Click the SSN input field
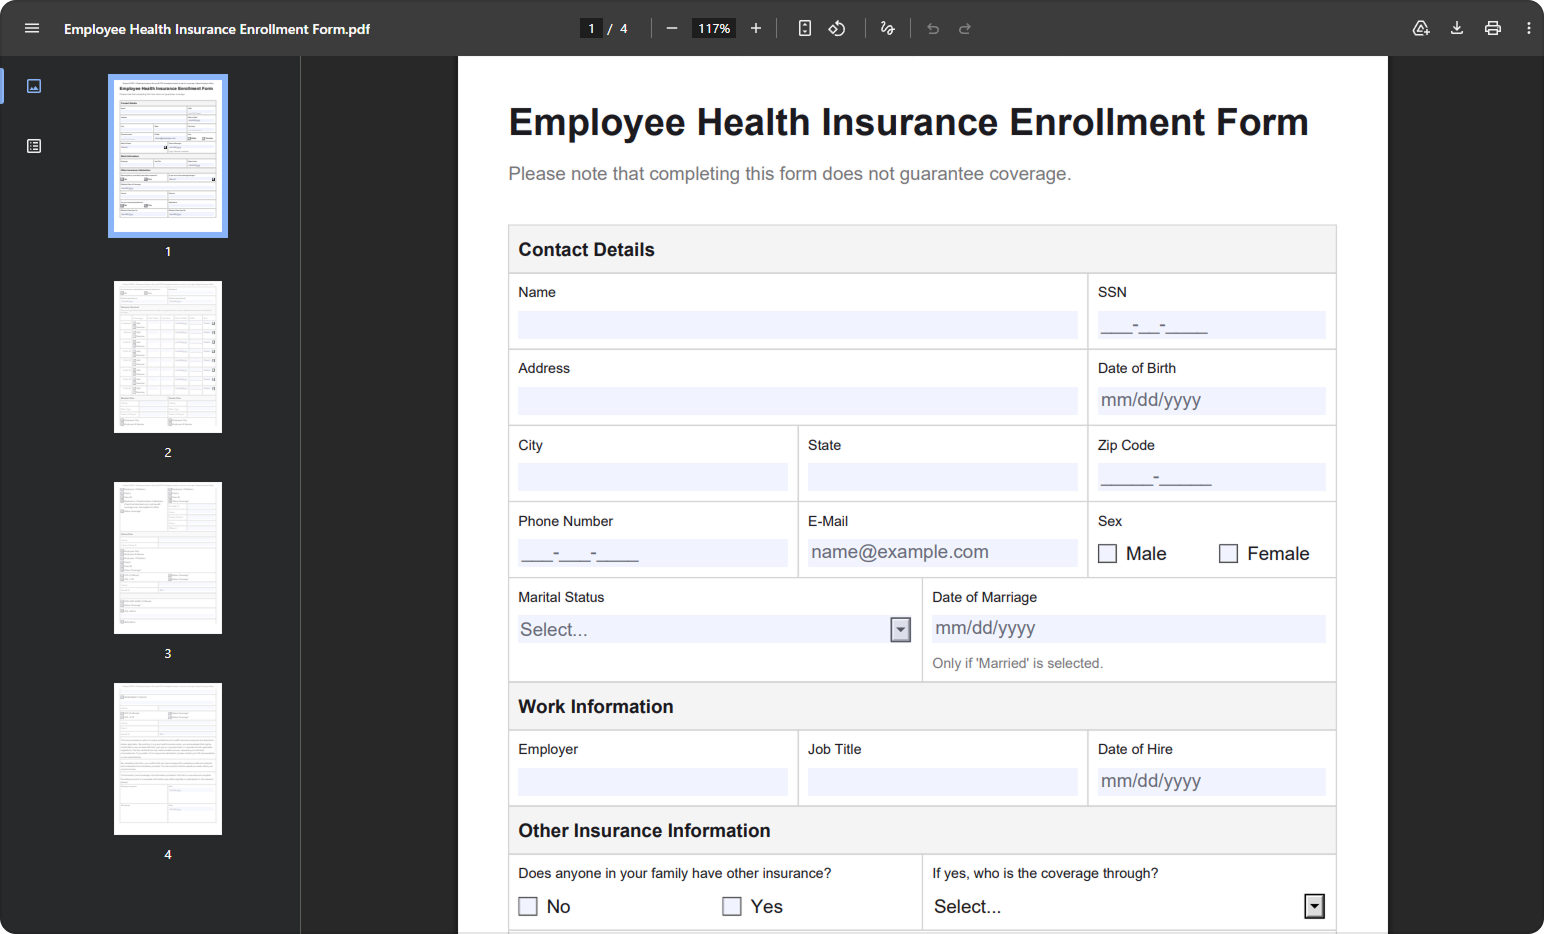 click(1212, 325)
